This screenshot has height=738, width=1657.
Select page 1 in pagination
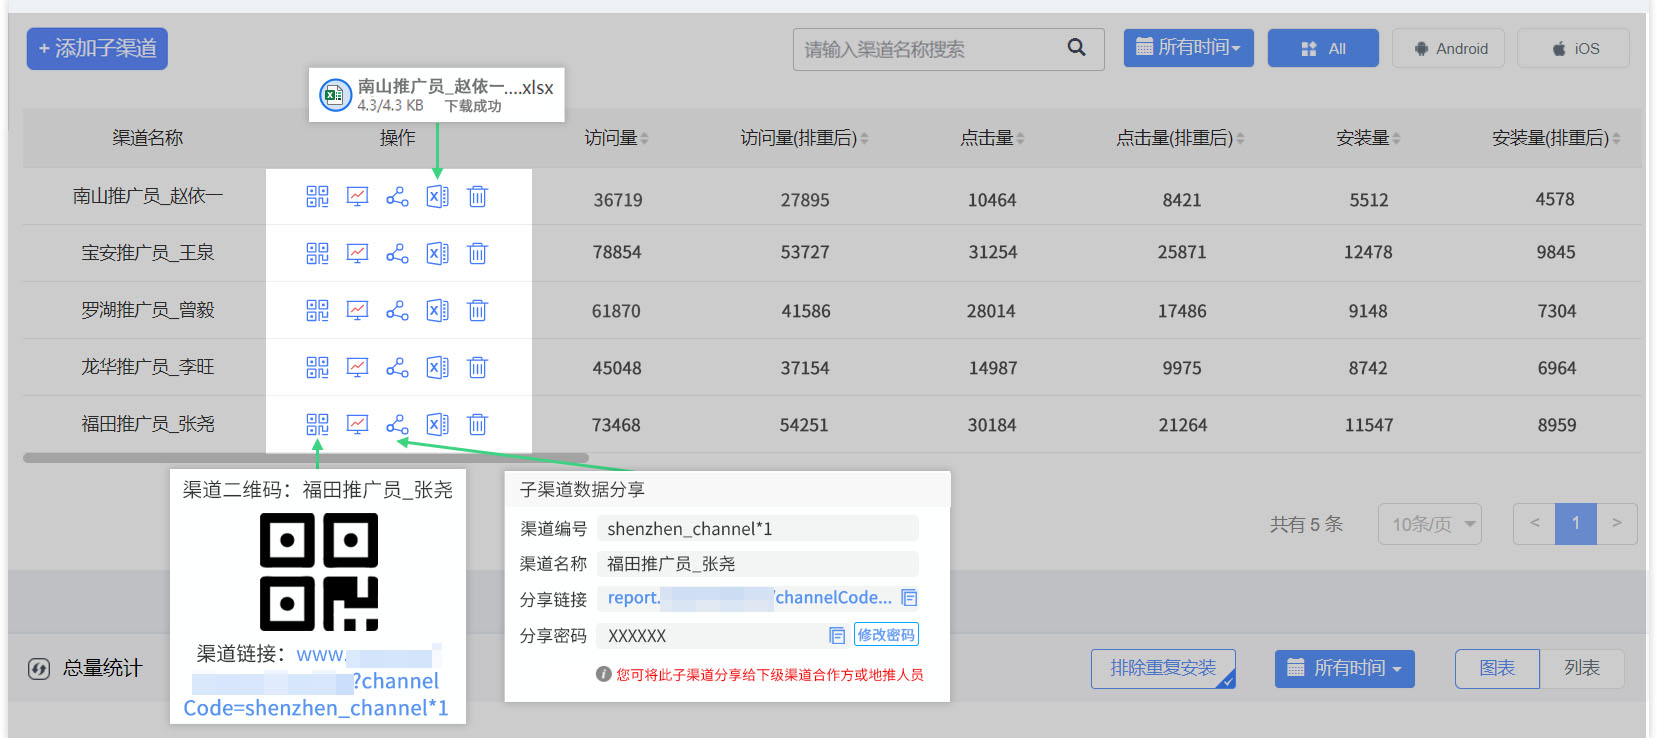[x=1576, y=523]
